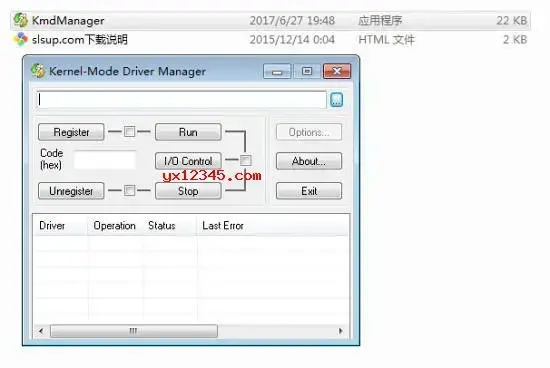Viewport: 550px width, 368px height.
Task: Click the KmdManager application file icon
Action: pos(21,20)
